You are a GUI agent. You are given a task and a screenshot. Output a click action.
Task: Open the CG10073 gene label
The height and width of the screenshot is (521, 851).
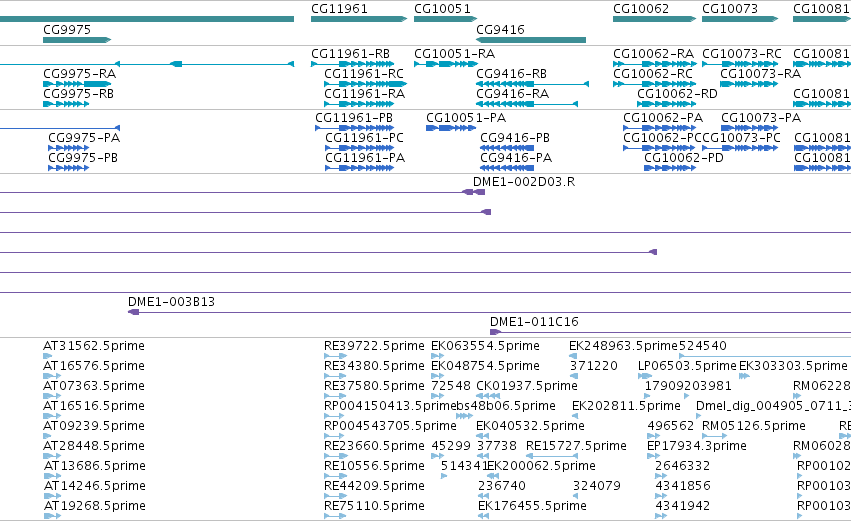pyautogui.click(x=730, y=9)
